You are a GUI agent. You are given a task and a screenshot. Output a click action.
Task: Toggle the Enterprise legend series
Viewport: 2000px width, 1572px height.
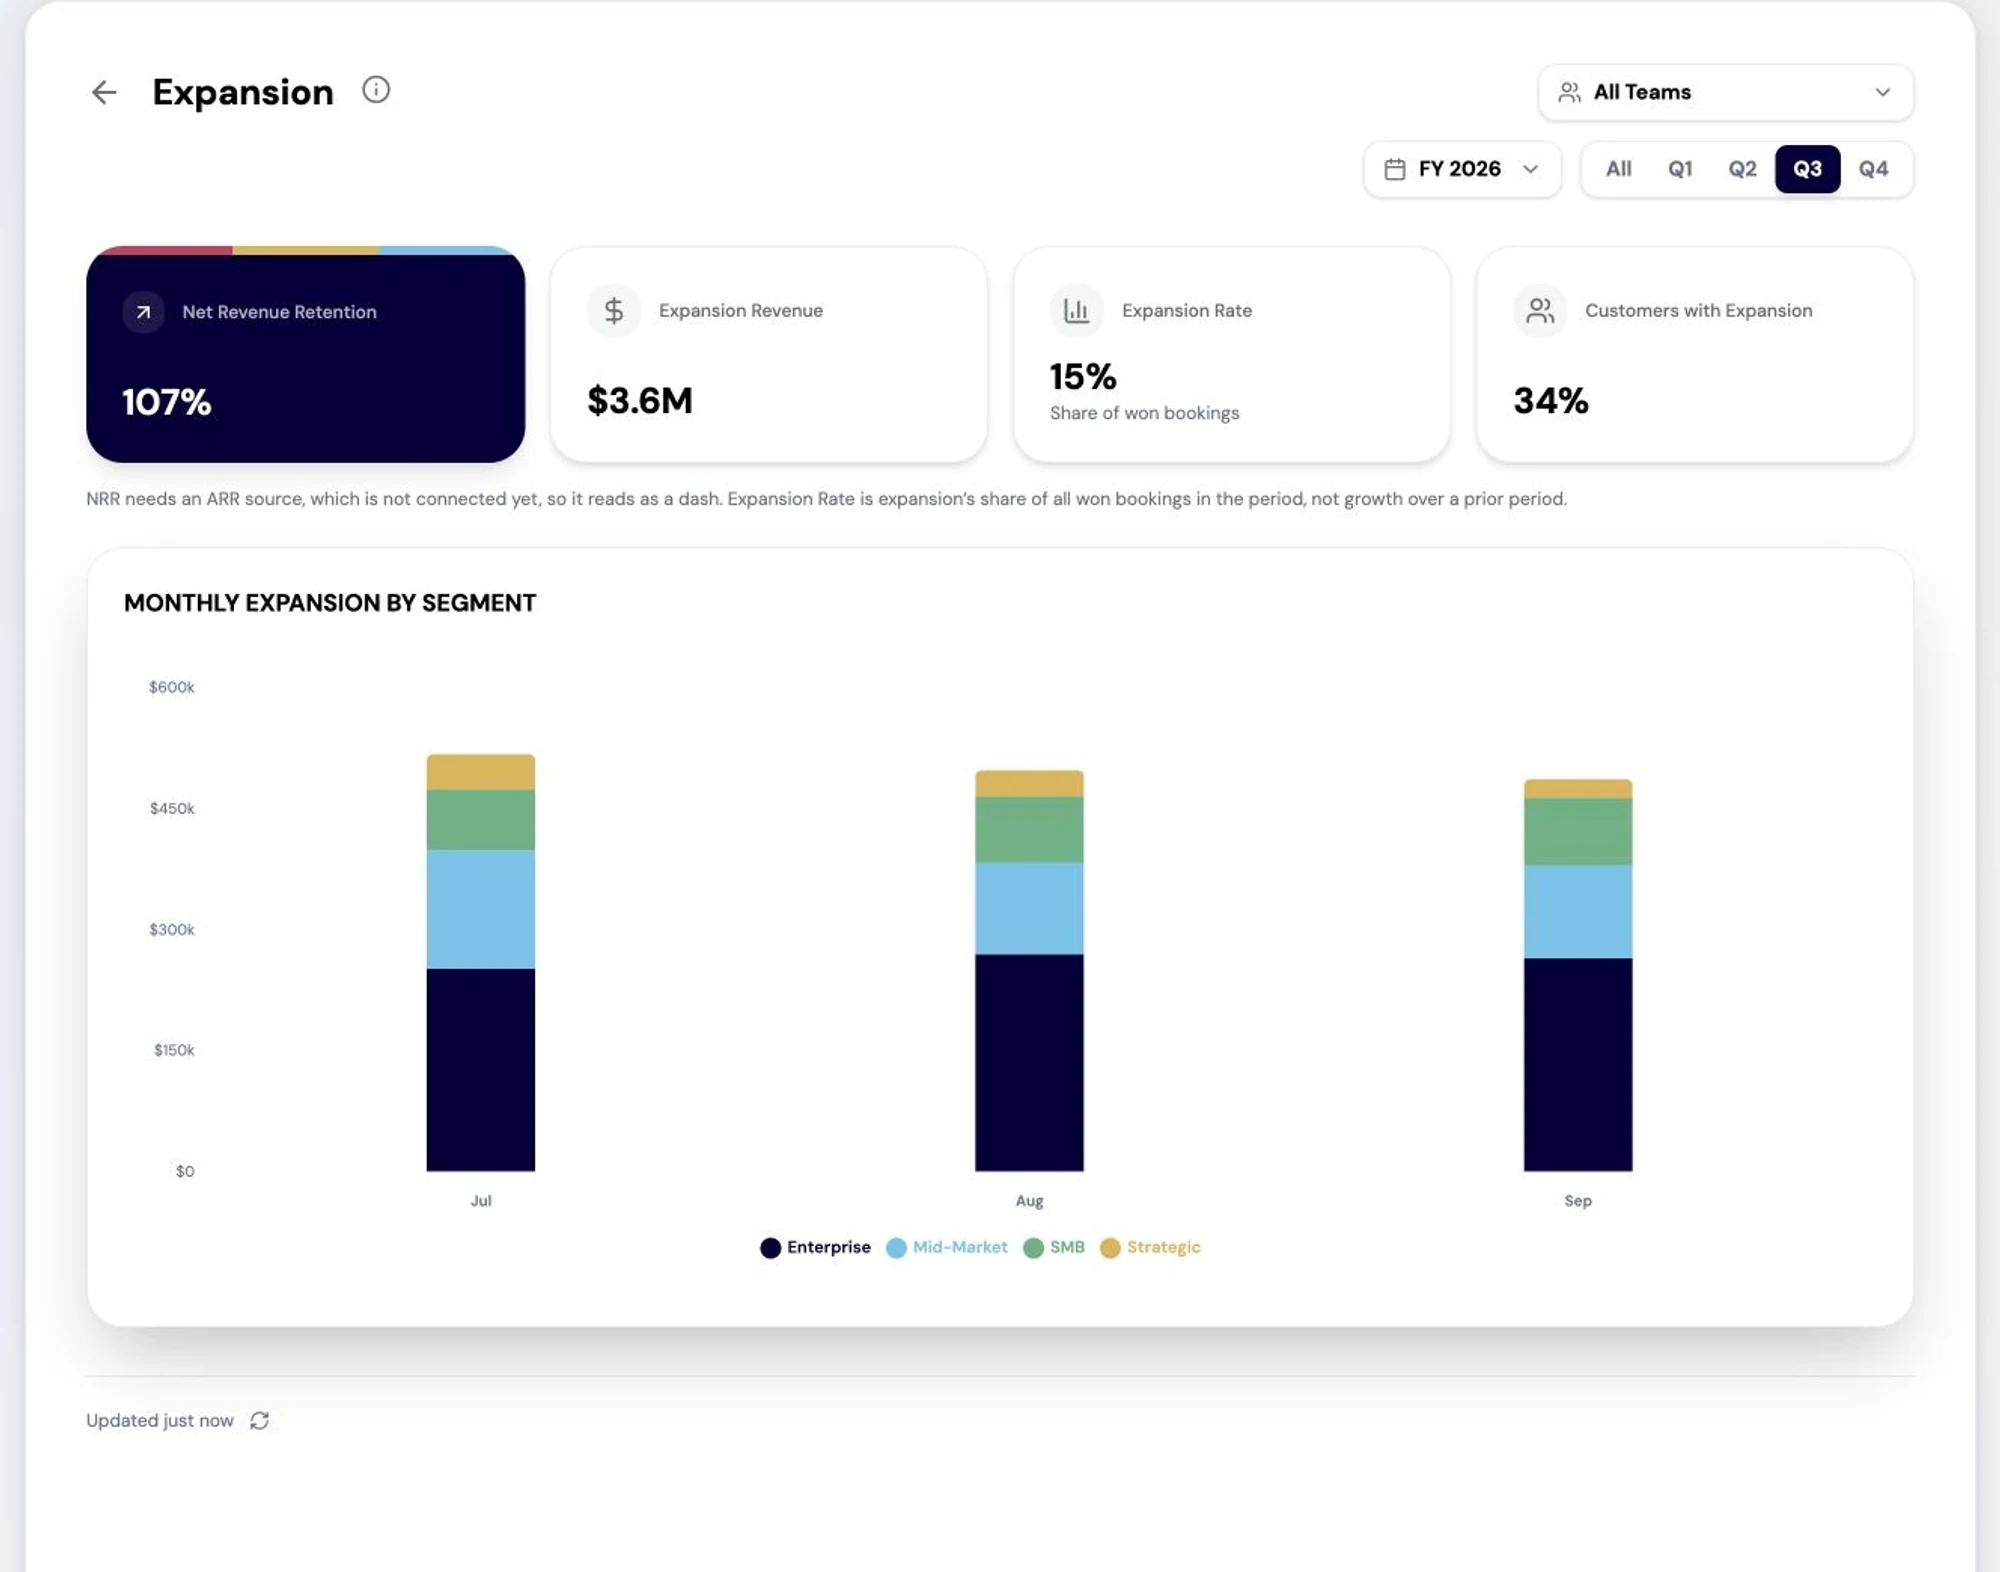click(815, 1247)
